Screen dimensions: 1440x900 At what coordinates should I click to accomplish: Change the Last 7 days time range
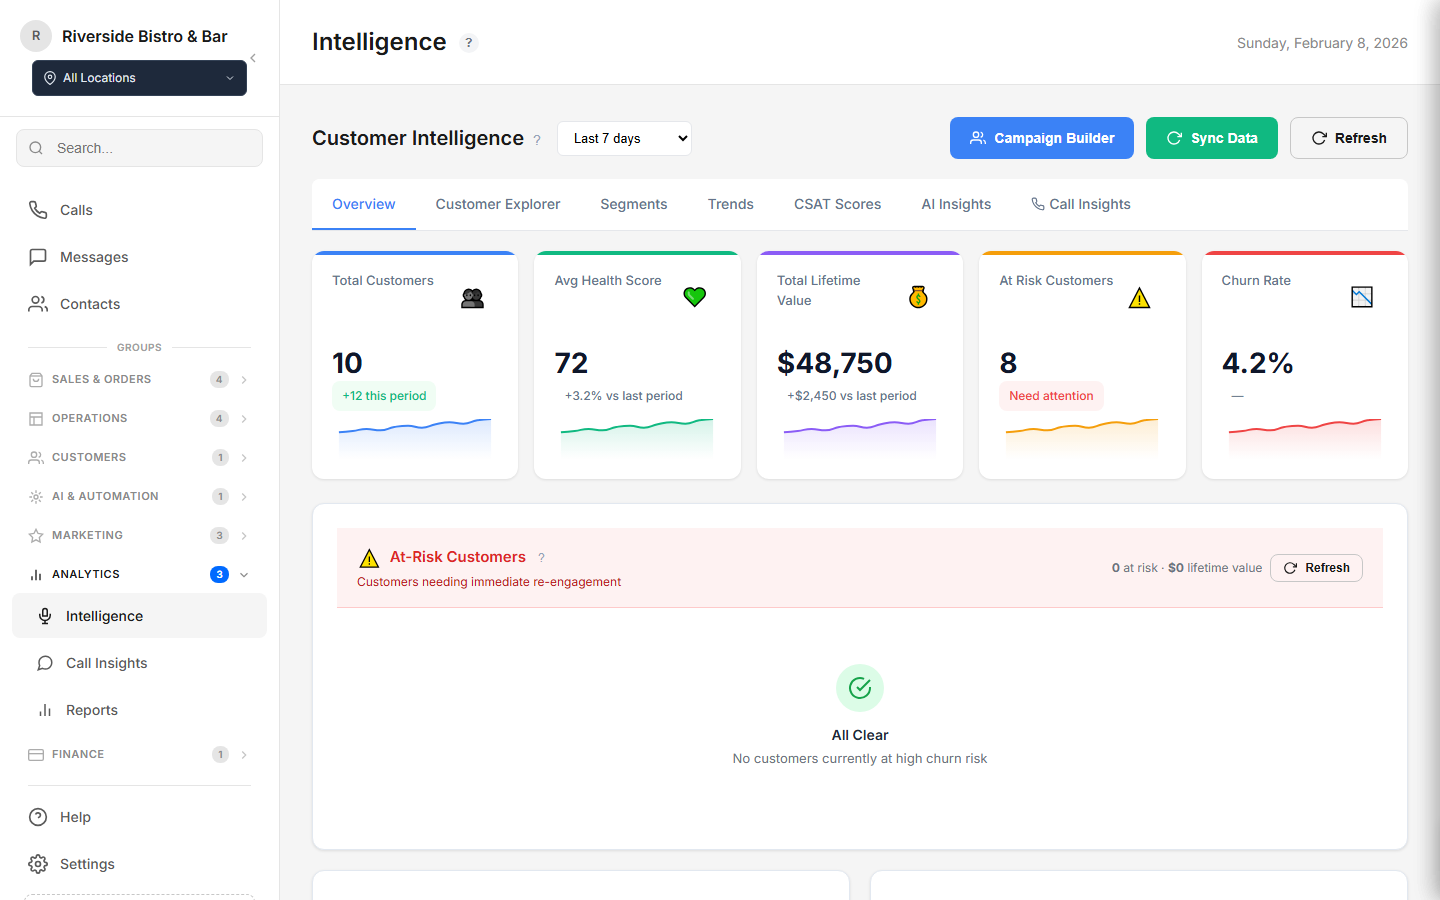(x=624, y=138)
